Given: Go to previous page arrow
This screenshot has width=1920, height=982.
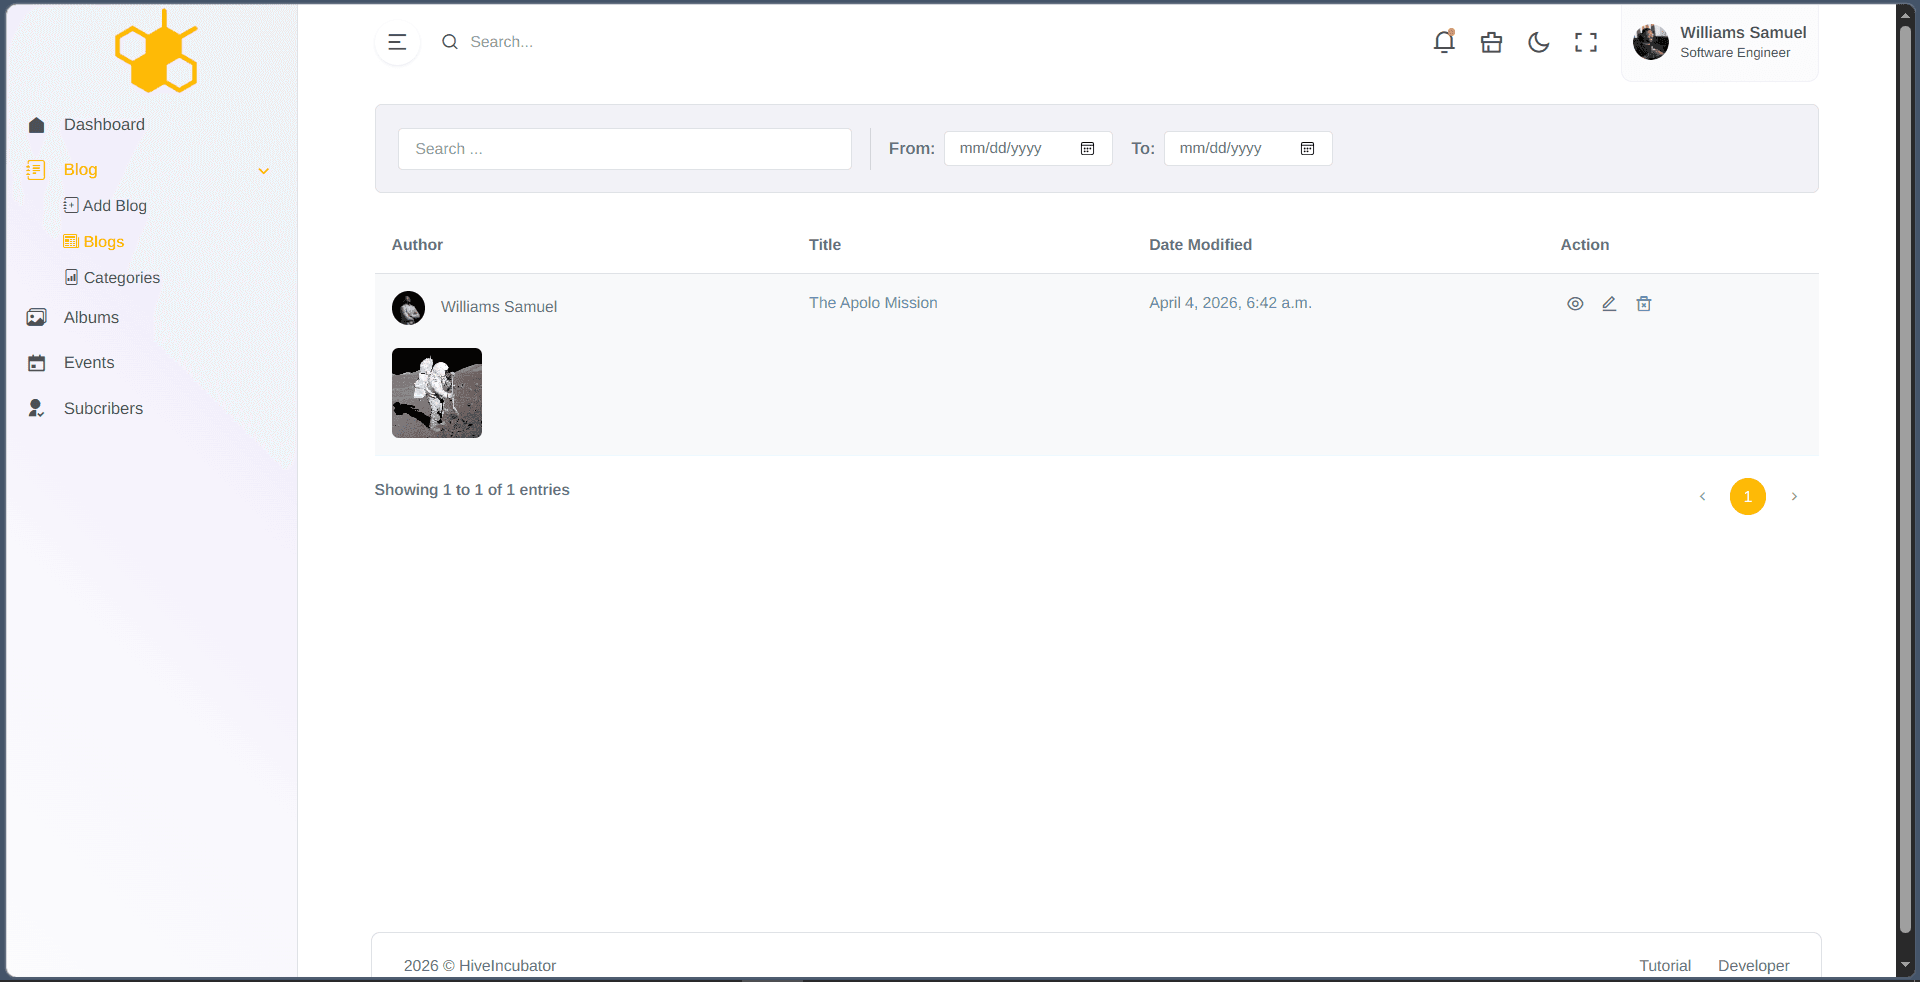Looking at the screenshot, I should (x=1702, y=497).
